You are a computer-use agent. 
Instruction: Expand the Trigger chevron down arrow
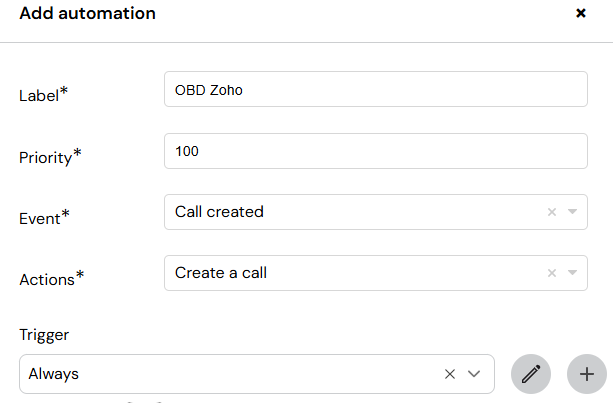474,374
